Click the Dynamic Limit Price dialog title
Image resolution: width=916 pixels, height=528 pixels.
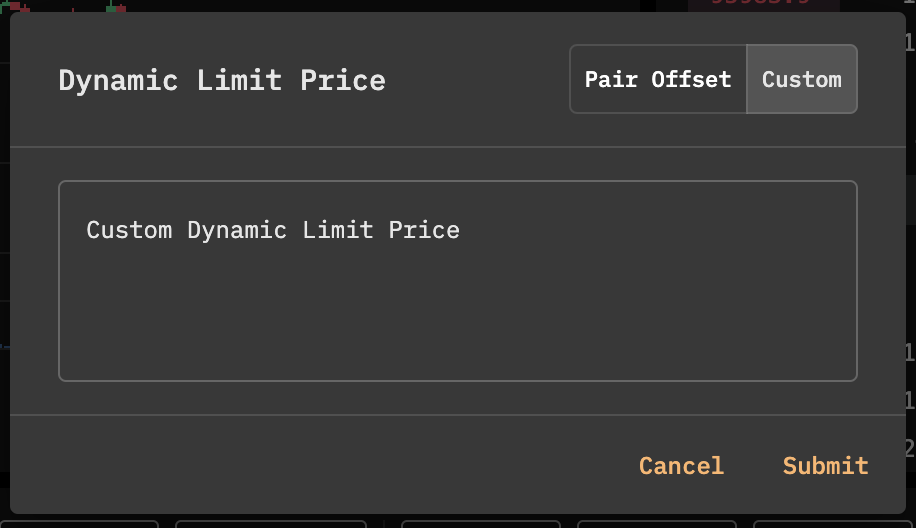[x=222, y=80]
